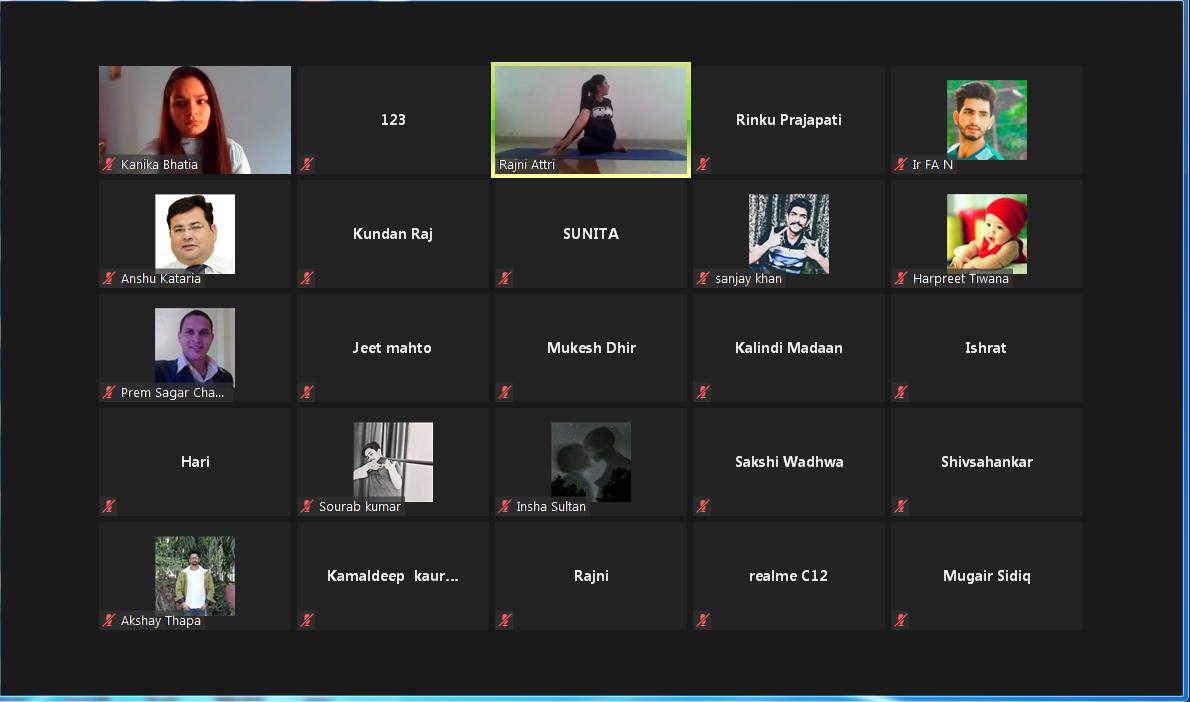Viewport: 1190px width, 702px height.
Task: Click Ir FA N's profile picture
Action: [987, 120]
